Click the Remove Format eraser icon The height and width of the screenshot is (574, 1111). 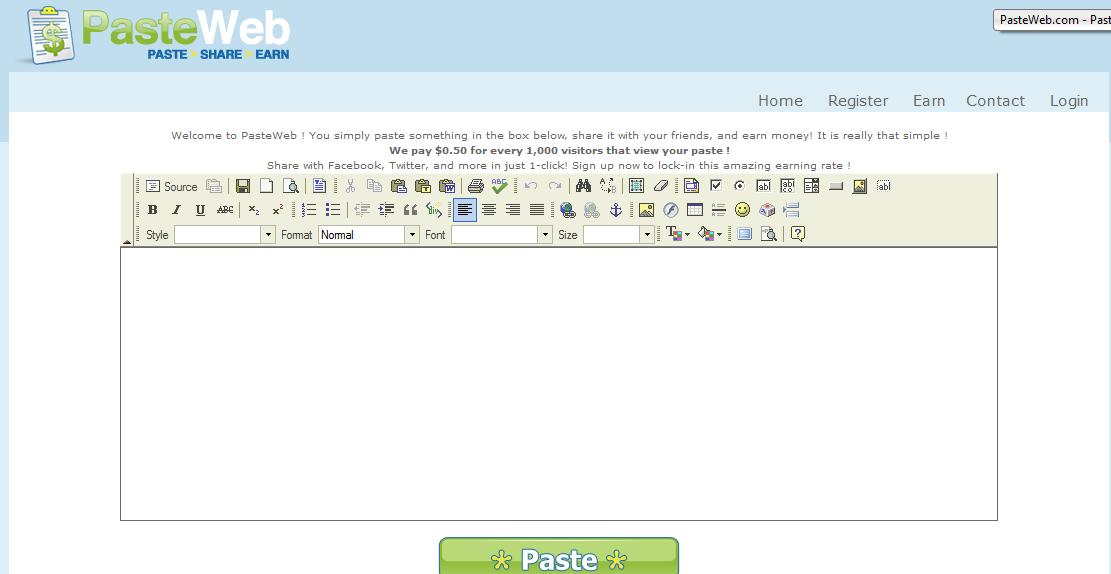[x=660, y=186]
